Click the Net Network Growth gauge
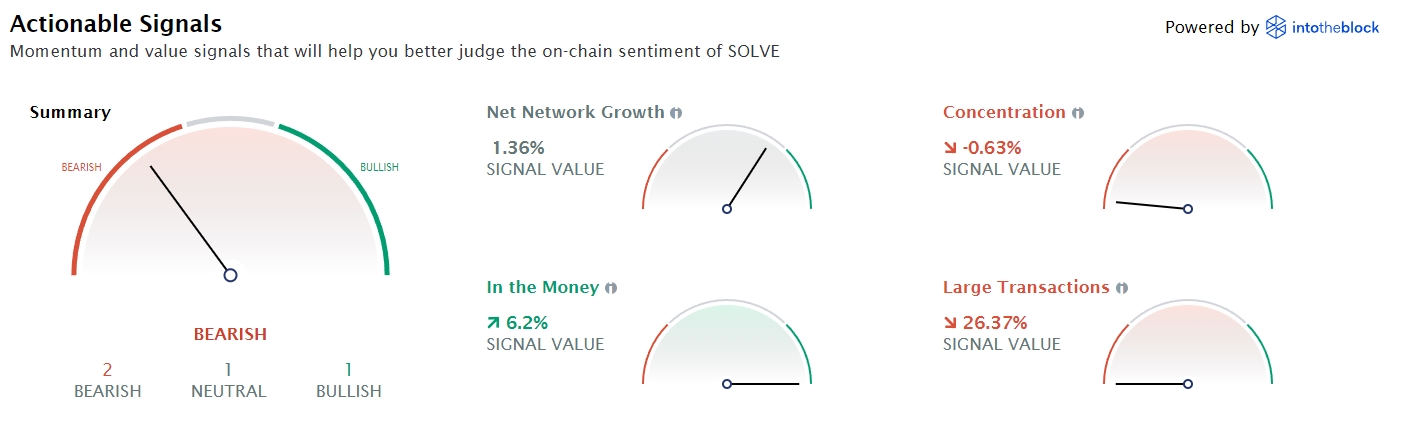 coord(727,170)
